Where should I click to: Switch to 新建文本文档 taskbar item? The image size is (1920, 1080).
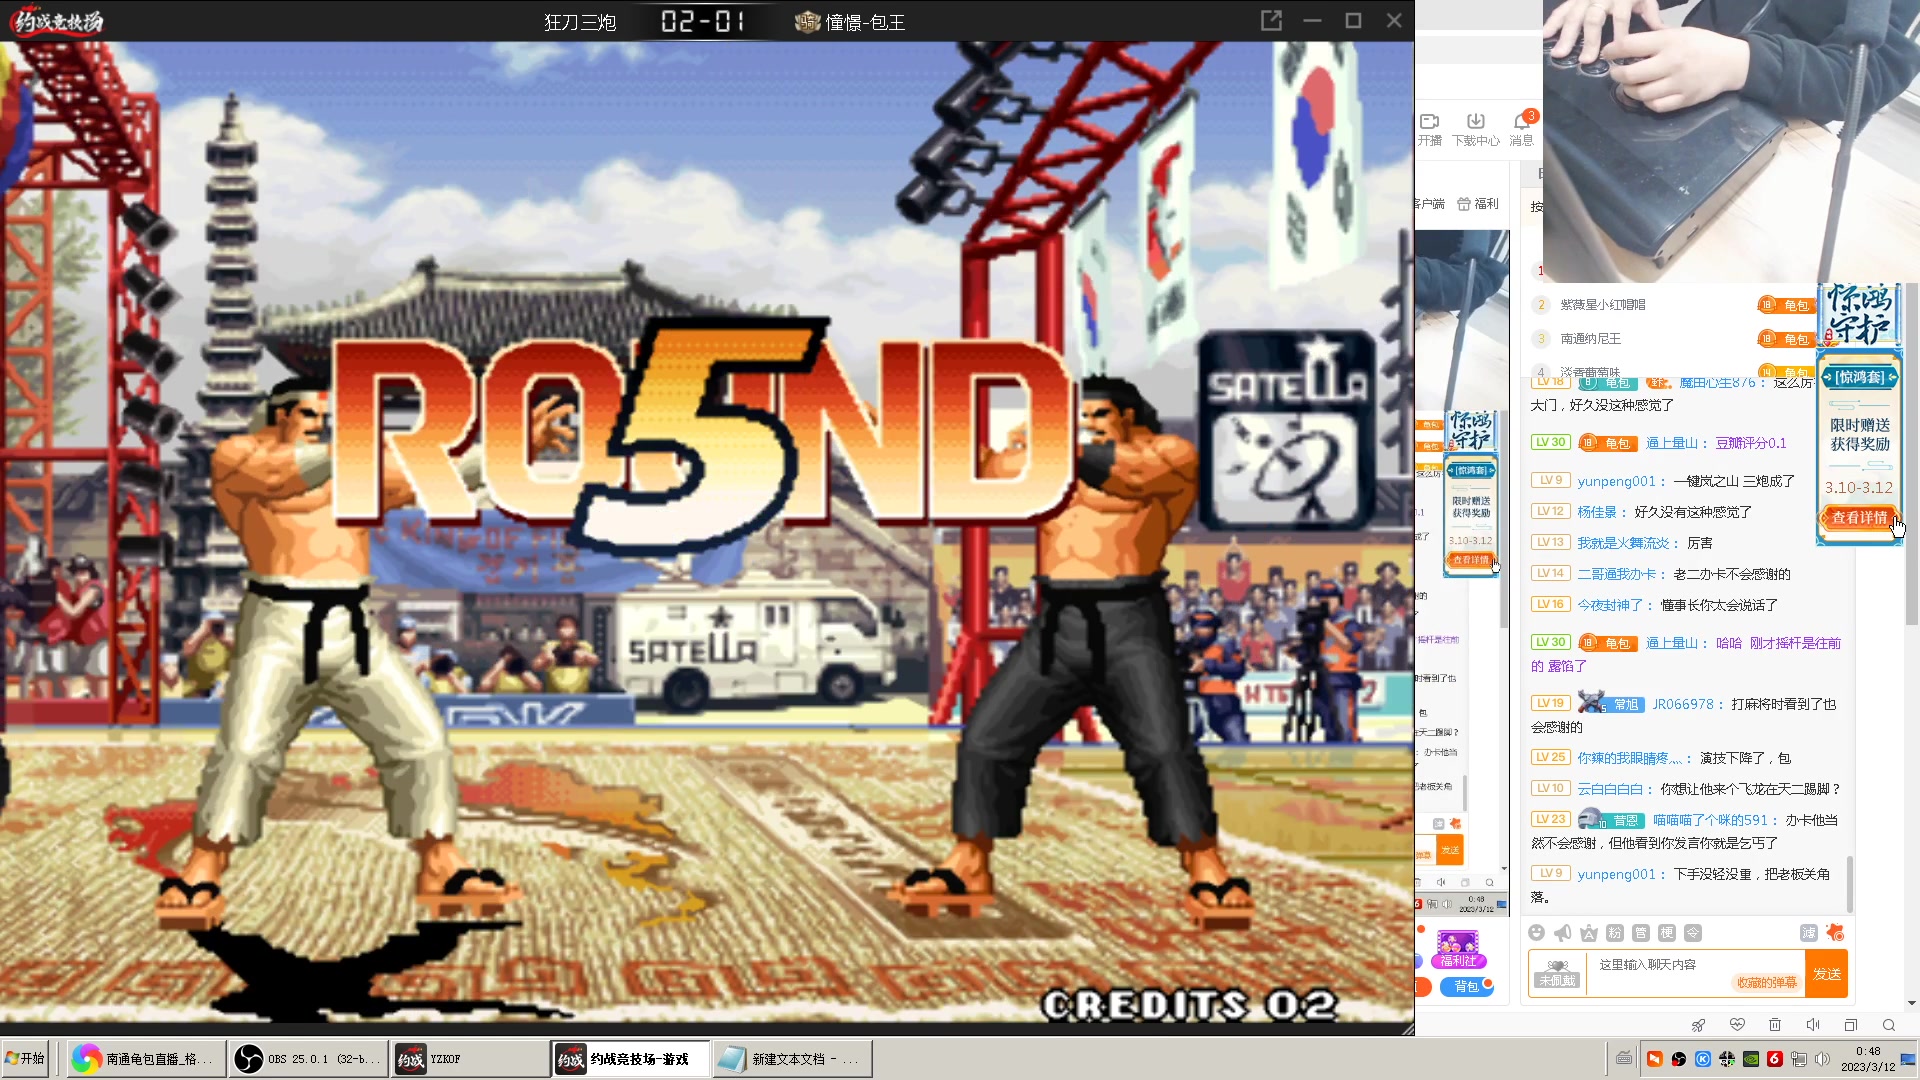792,1059
